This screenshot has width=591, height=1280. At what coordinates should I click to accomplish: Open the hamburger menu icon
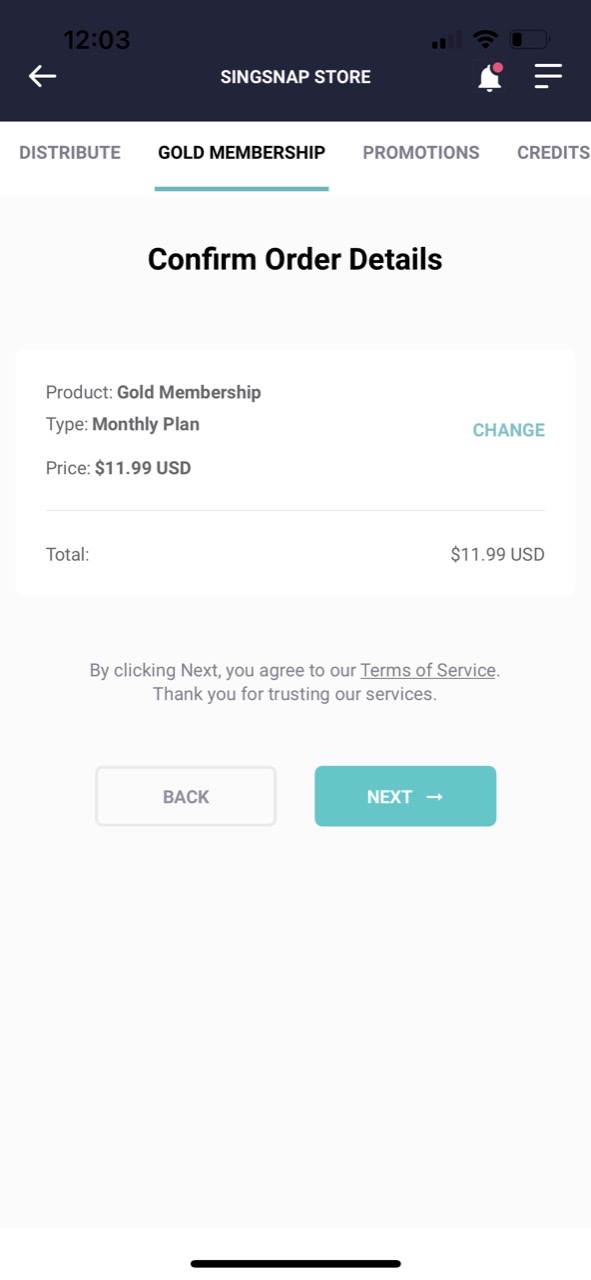click(x=548, y=76)
